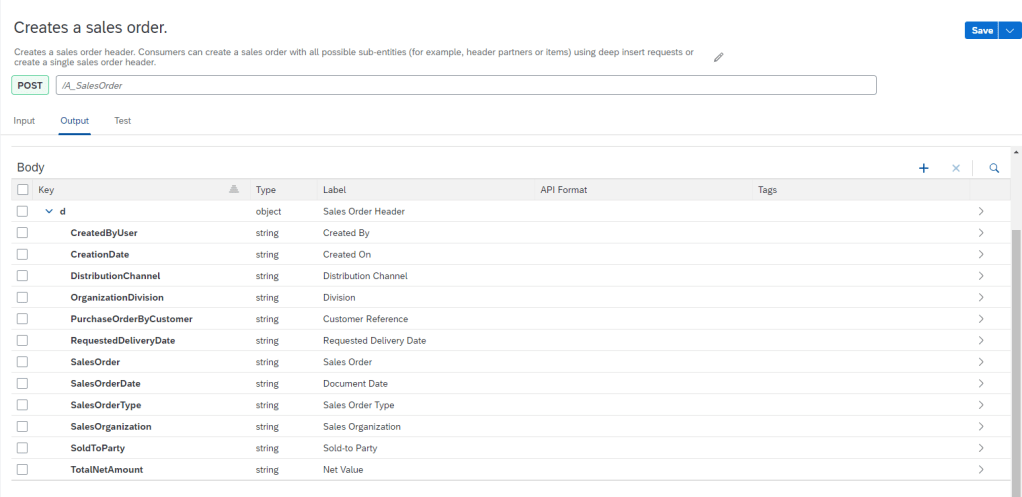This screenshot has height=497, width=1022.
Task: Switch to the Test tab
Action: click(x=122, y=121)
